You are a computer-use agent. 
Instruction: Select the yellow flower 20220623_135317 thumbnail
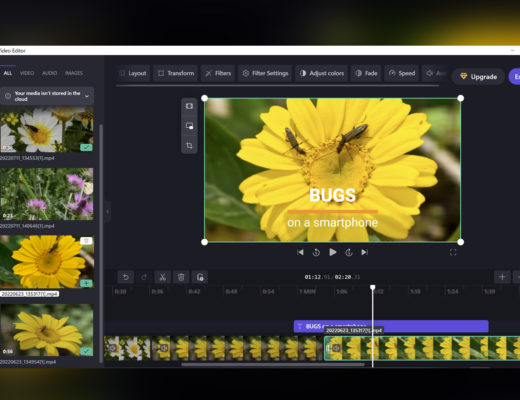46,262
